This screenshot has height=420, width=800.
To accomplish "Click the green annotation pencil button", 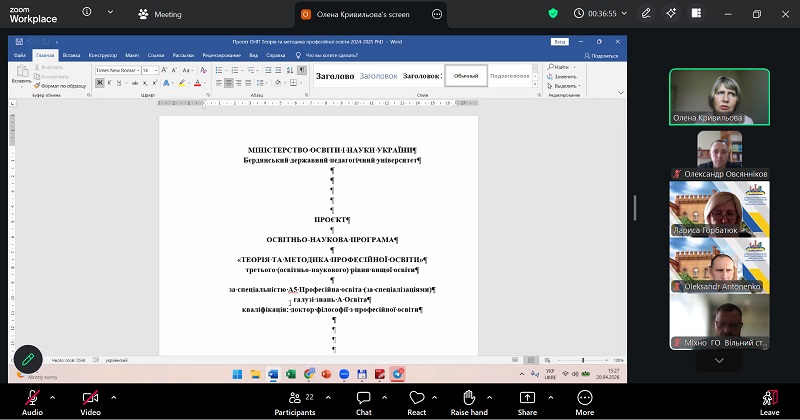I will coord(27,358).
